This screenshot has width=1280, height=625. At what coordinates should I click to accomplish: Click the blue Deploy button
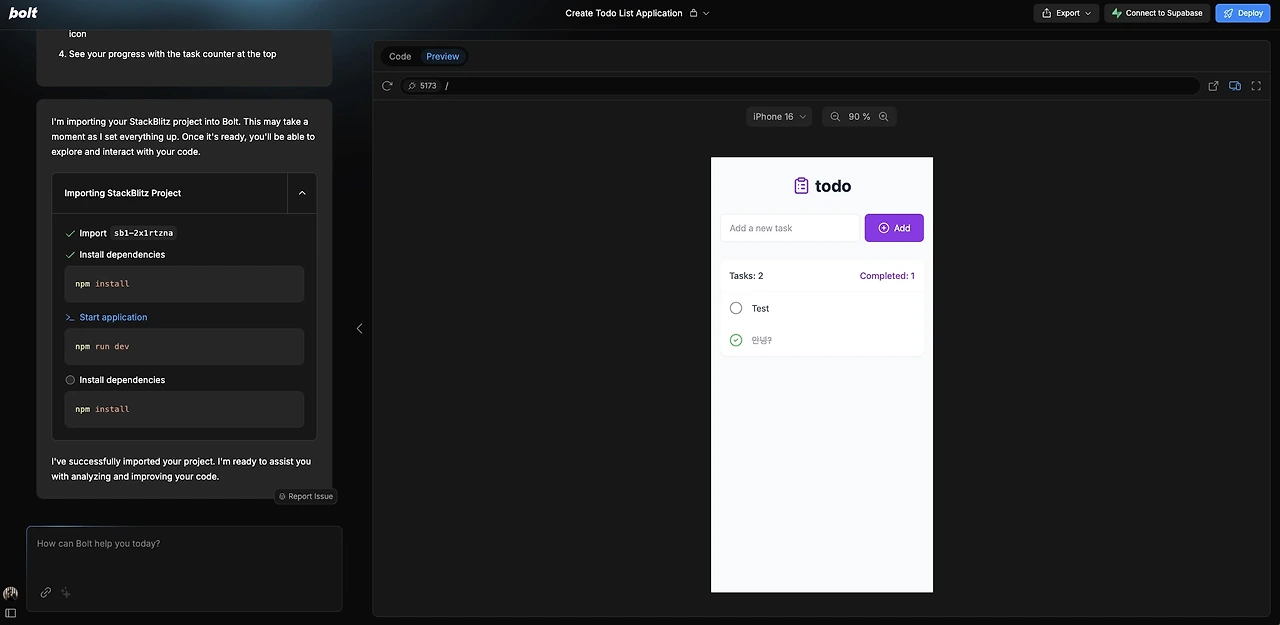coord(1242,13)
